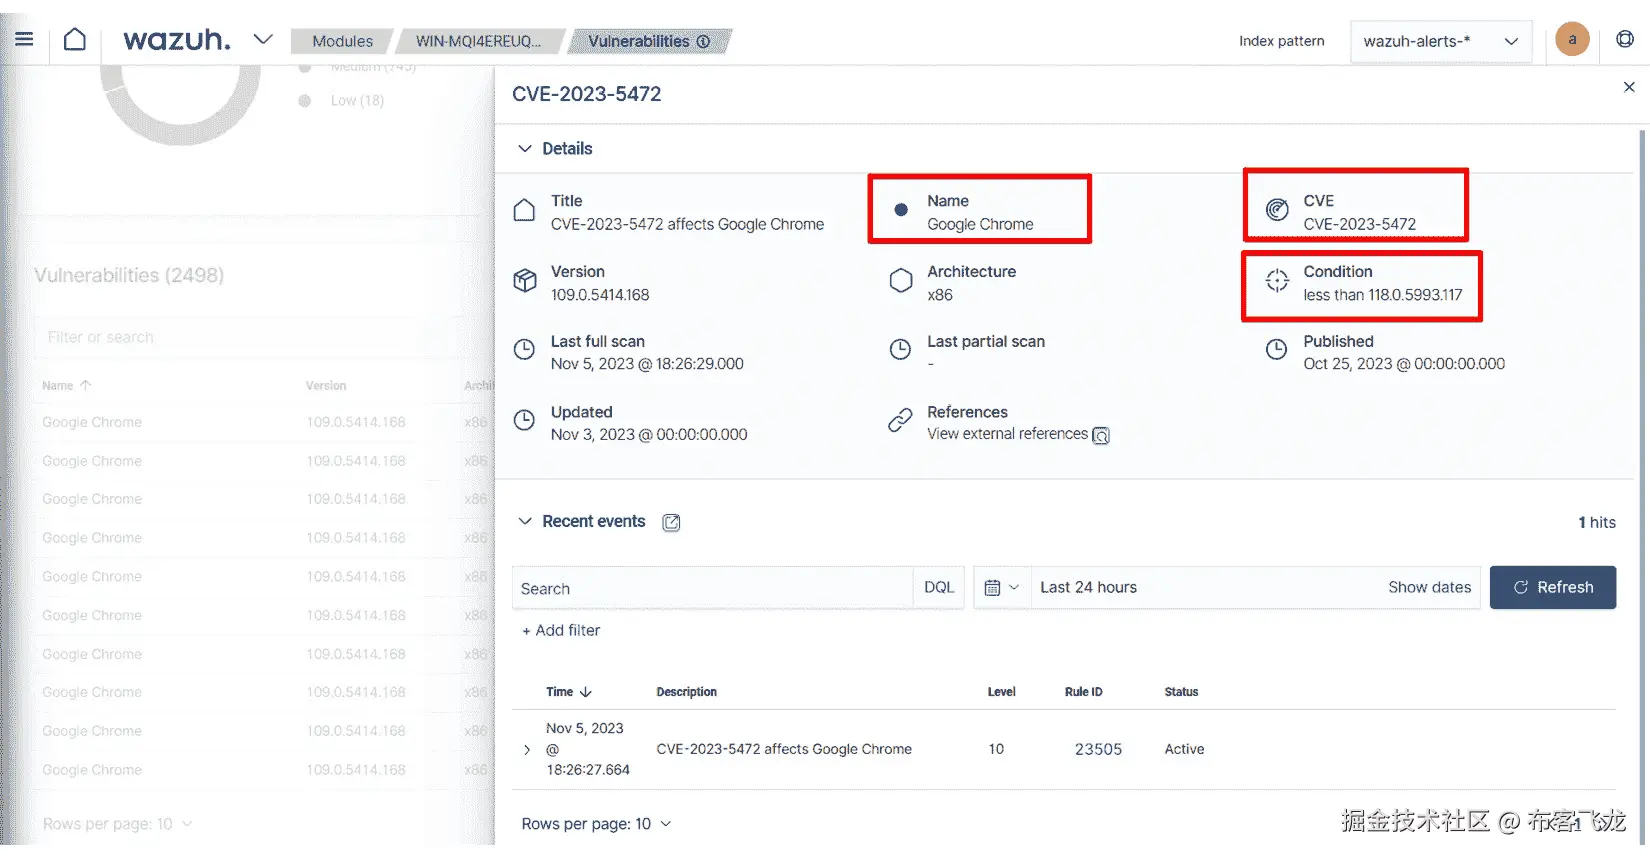Sort events by Time column
The width and height of the screenshot is (1650, 858).
pos(569,692)
